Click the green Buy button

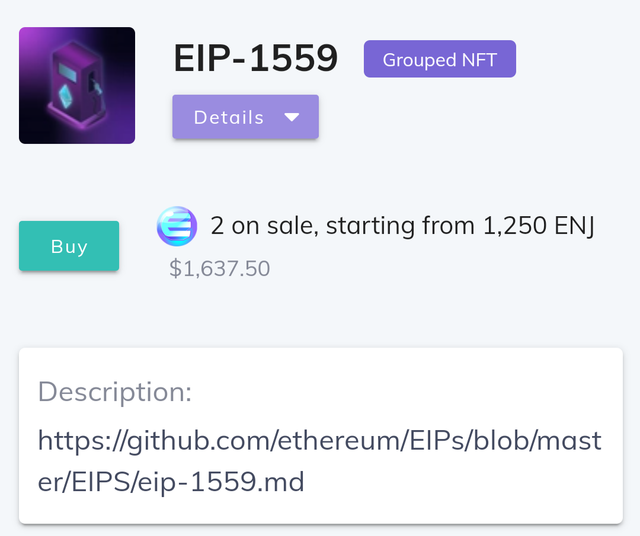point(69,246)
